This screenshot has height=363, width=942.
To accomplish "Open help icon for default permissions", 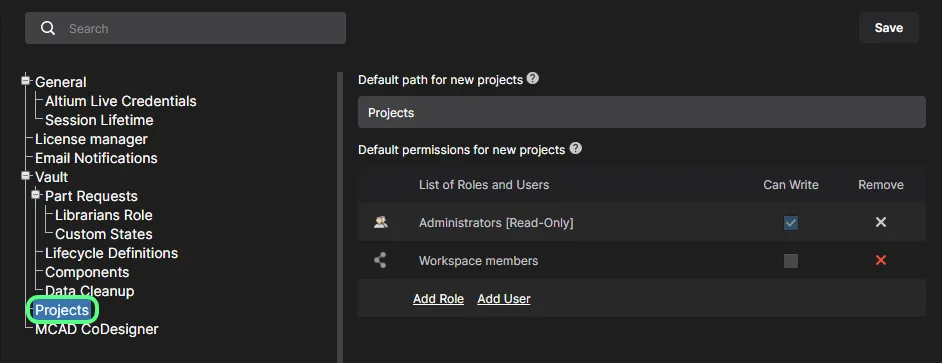I will click(x=576, y=148).
